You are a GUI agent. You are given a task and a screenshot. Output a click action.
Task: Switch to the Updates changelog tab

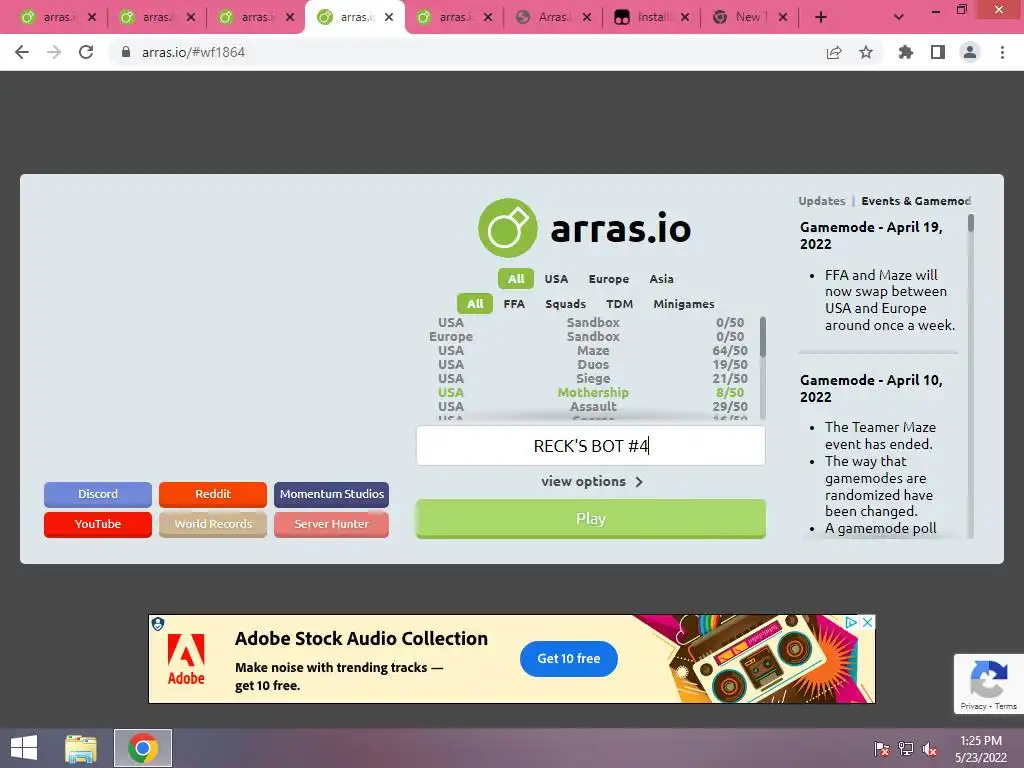[822, 201]
